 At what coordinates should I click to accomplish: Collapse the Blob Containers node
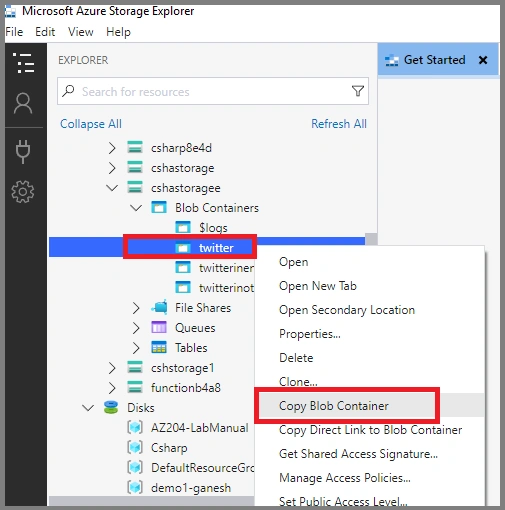pyautogui.click(x=136, y=208)
